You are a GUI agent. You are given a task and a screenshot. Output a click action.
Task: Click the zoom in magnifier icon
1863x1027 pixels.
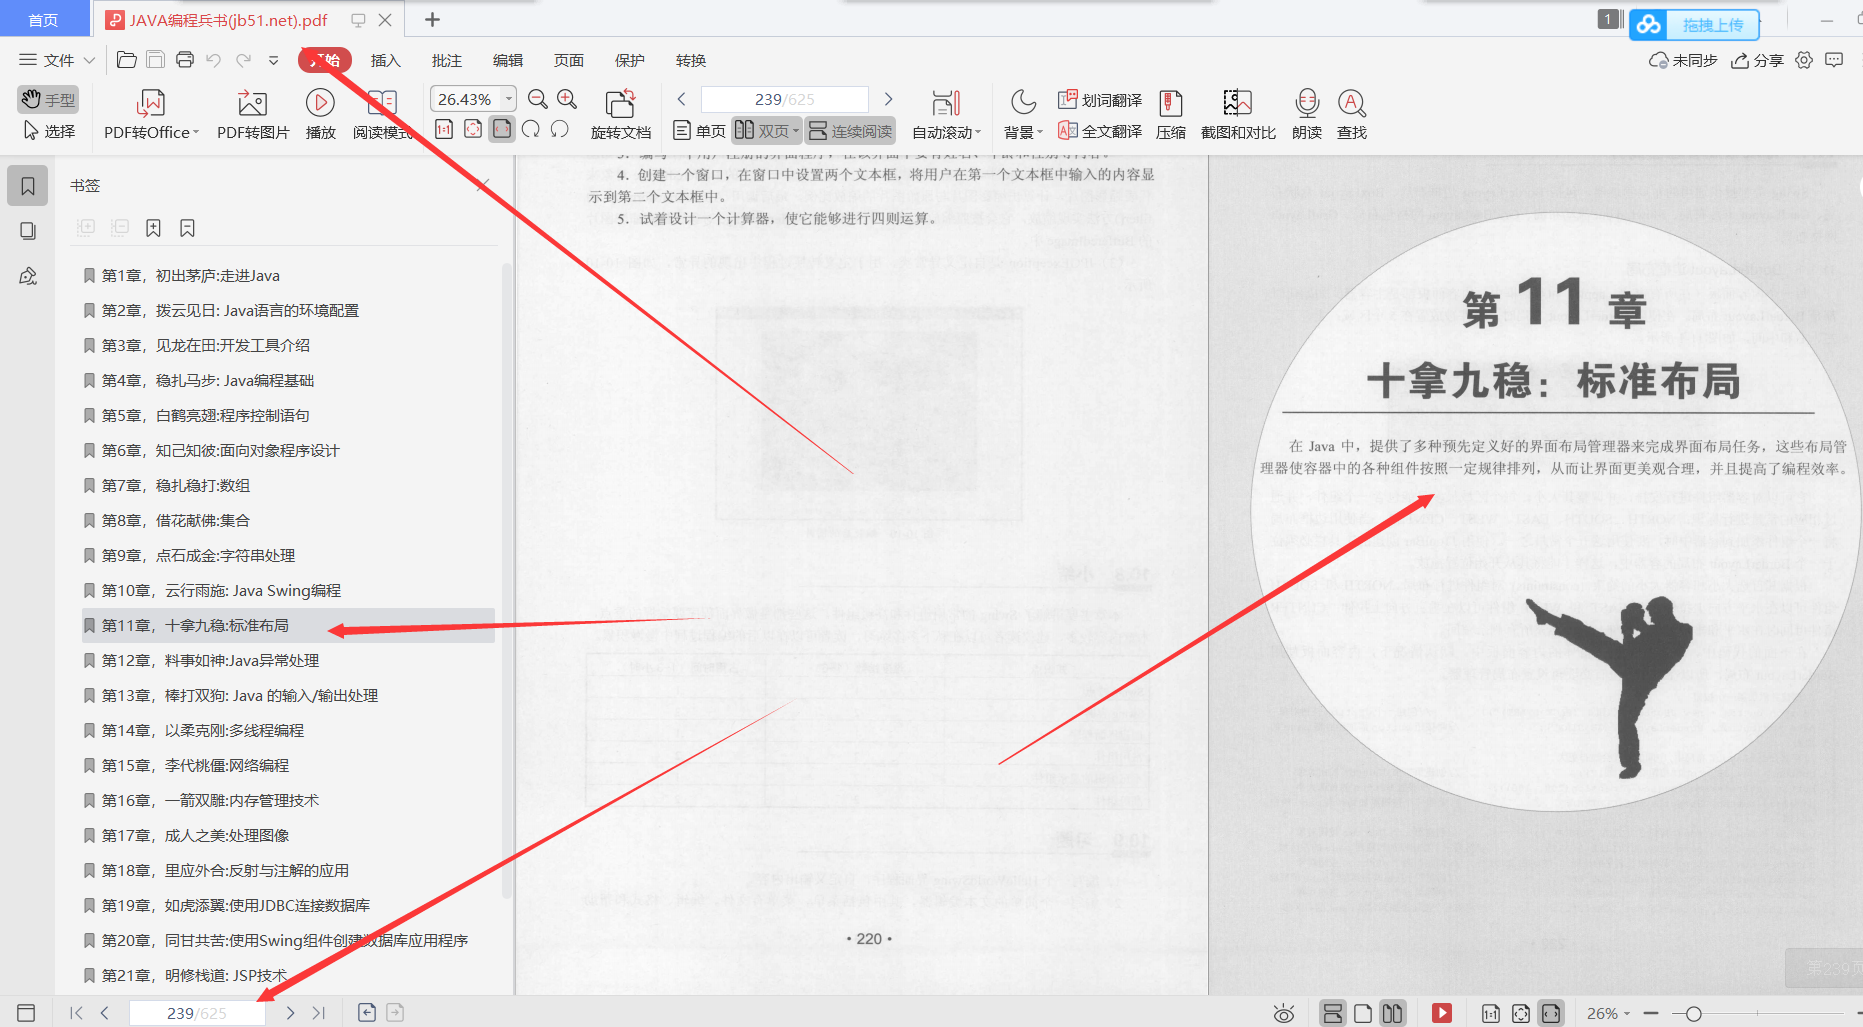(x=567, y=99)
